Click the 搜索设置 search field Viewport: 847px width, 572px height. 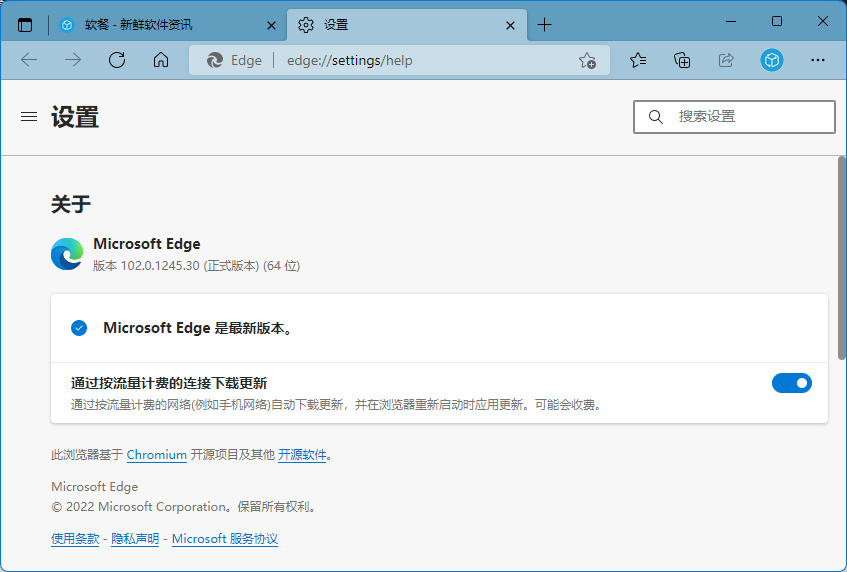coord(745,117)
